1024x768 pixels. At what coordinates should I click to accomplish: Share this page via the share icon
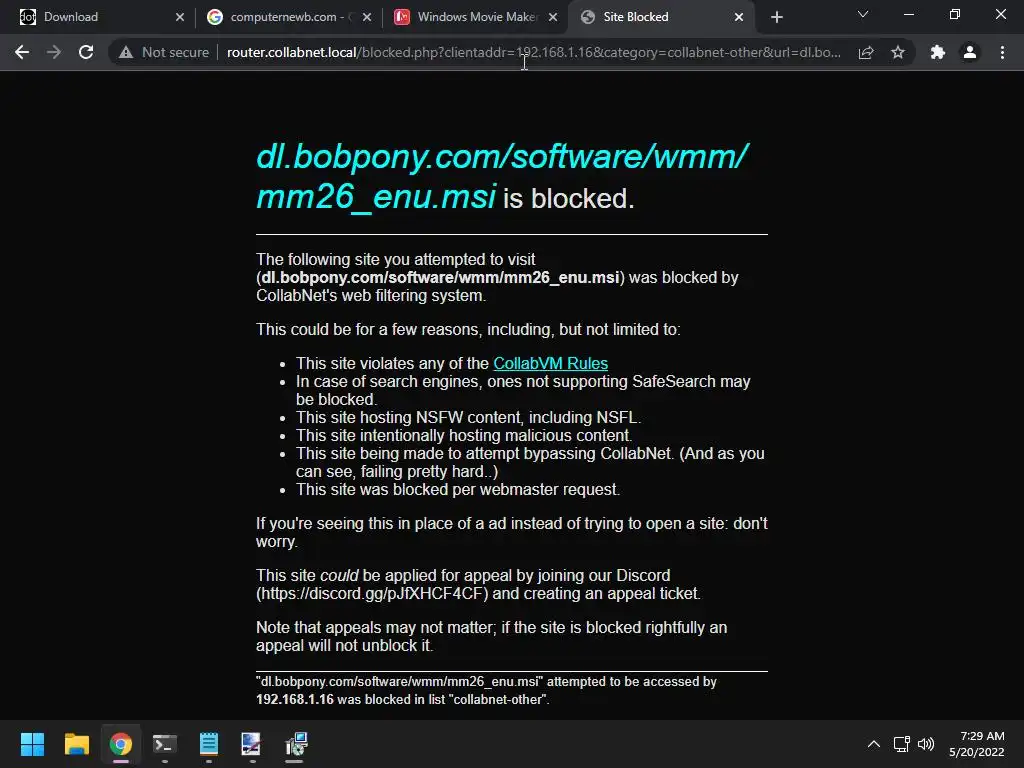[866, 52]
